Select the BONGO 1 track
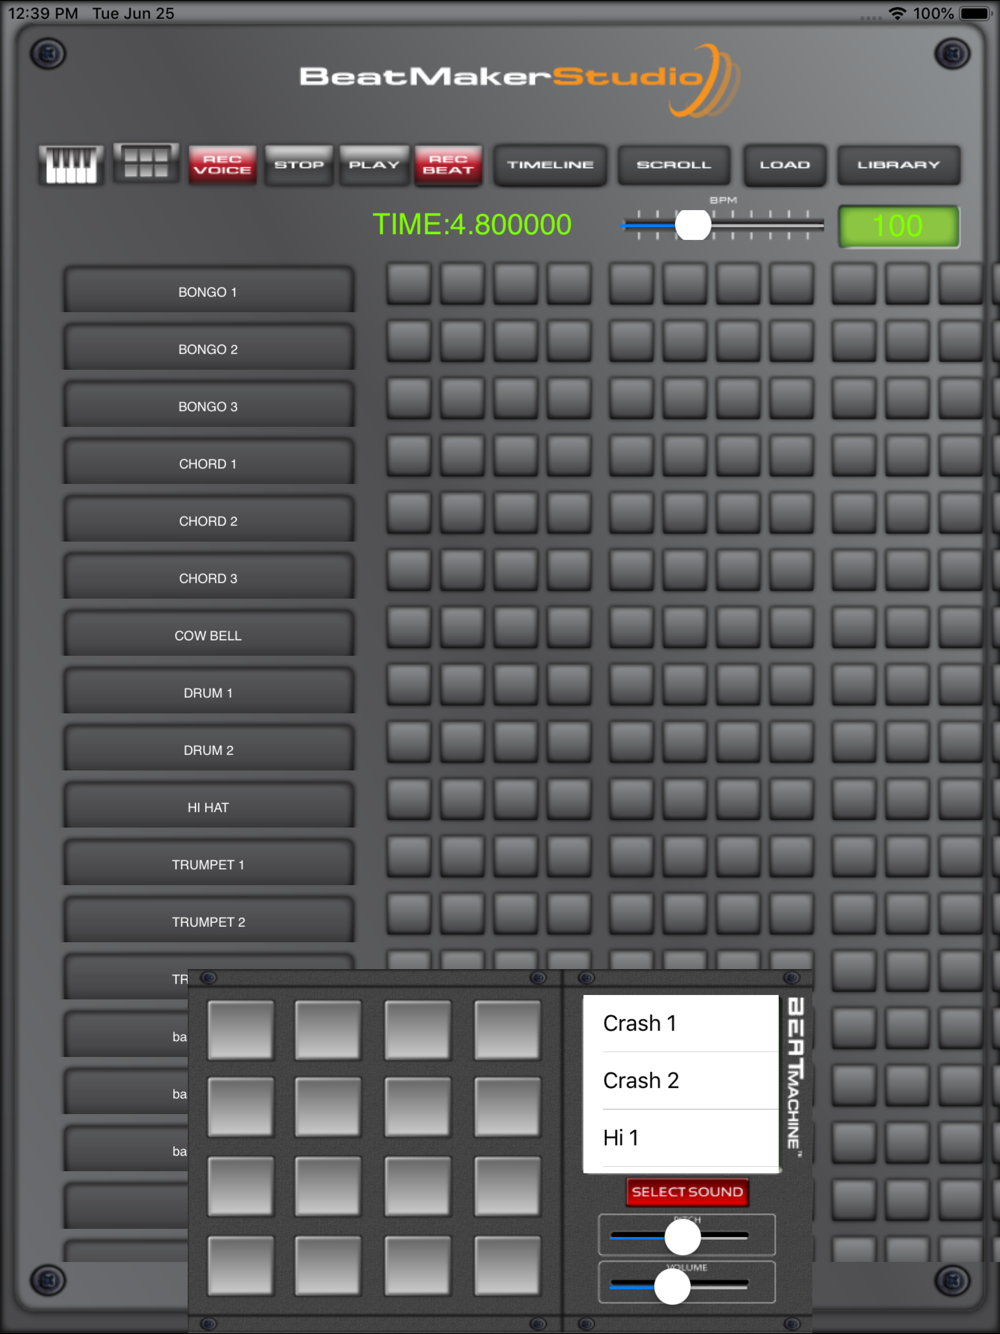This screenshot has height=1334, width=1000. (x=208, y=291)
